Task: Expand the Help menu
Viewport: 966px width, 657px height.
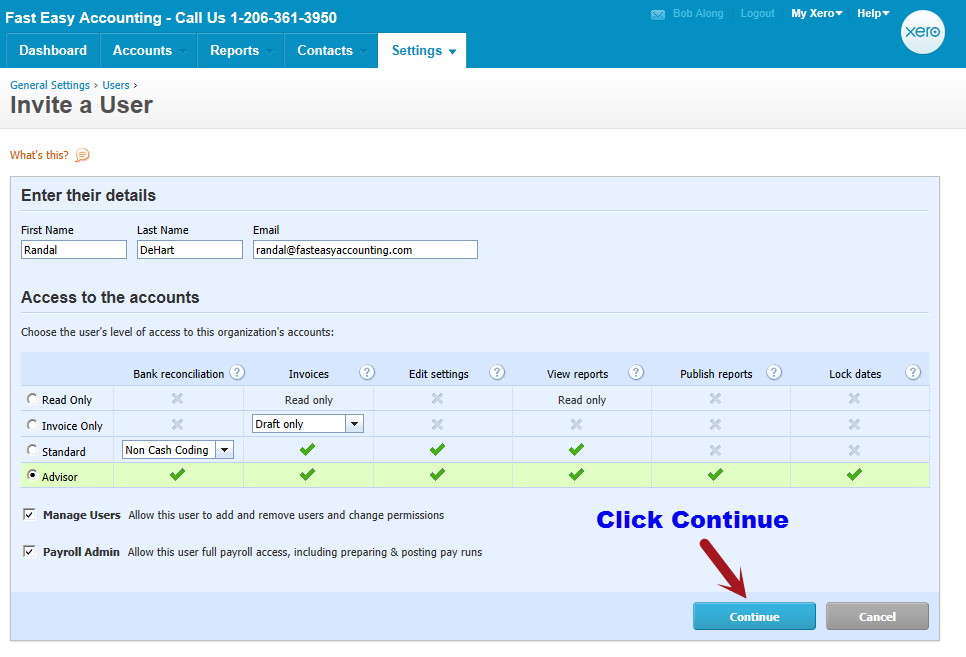Action: pyautogui.click(x=873, y=14)
